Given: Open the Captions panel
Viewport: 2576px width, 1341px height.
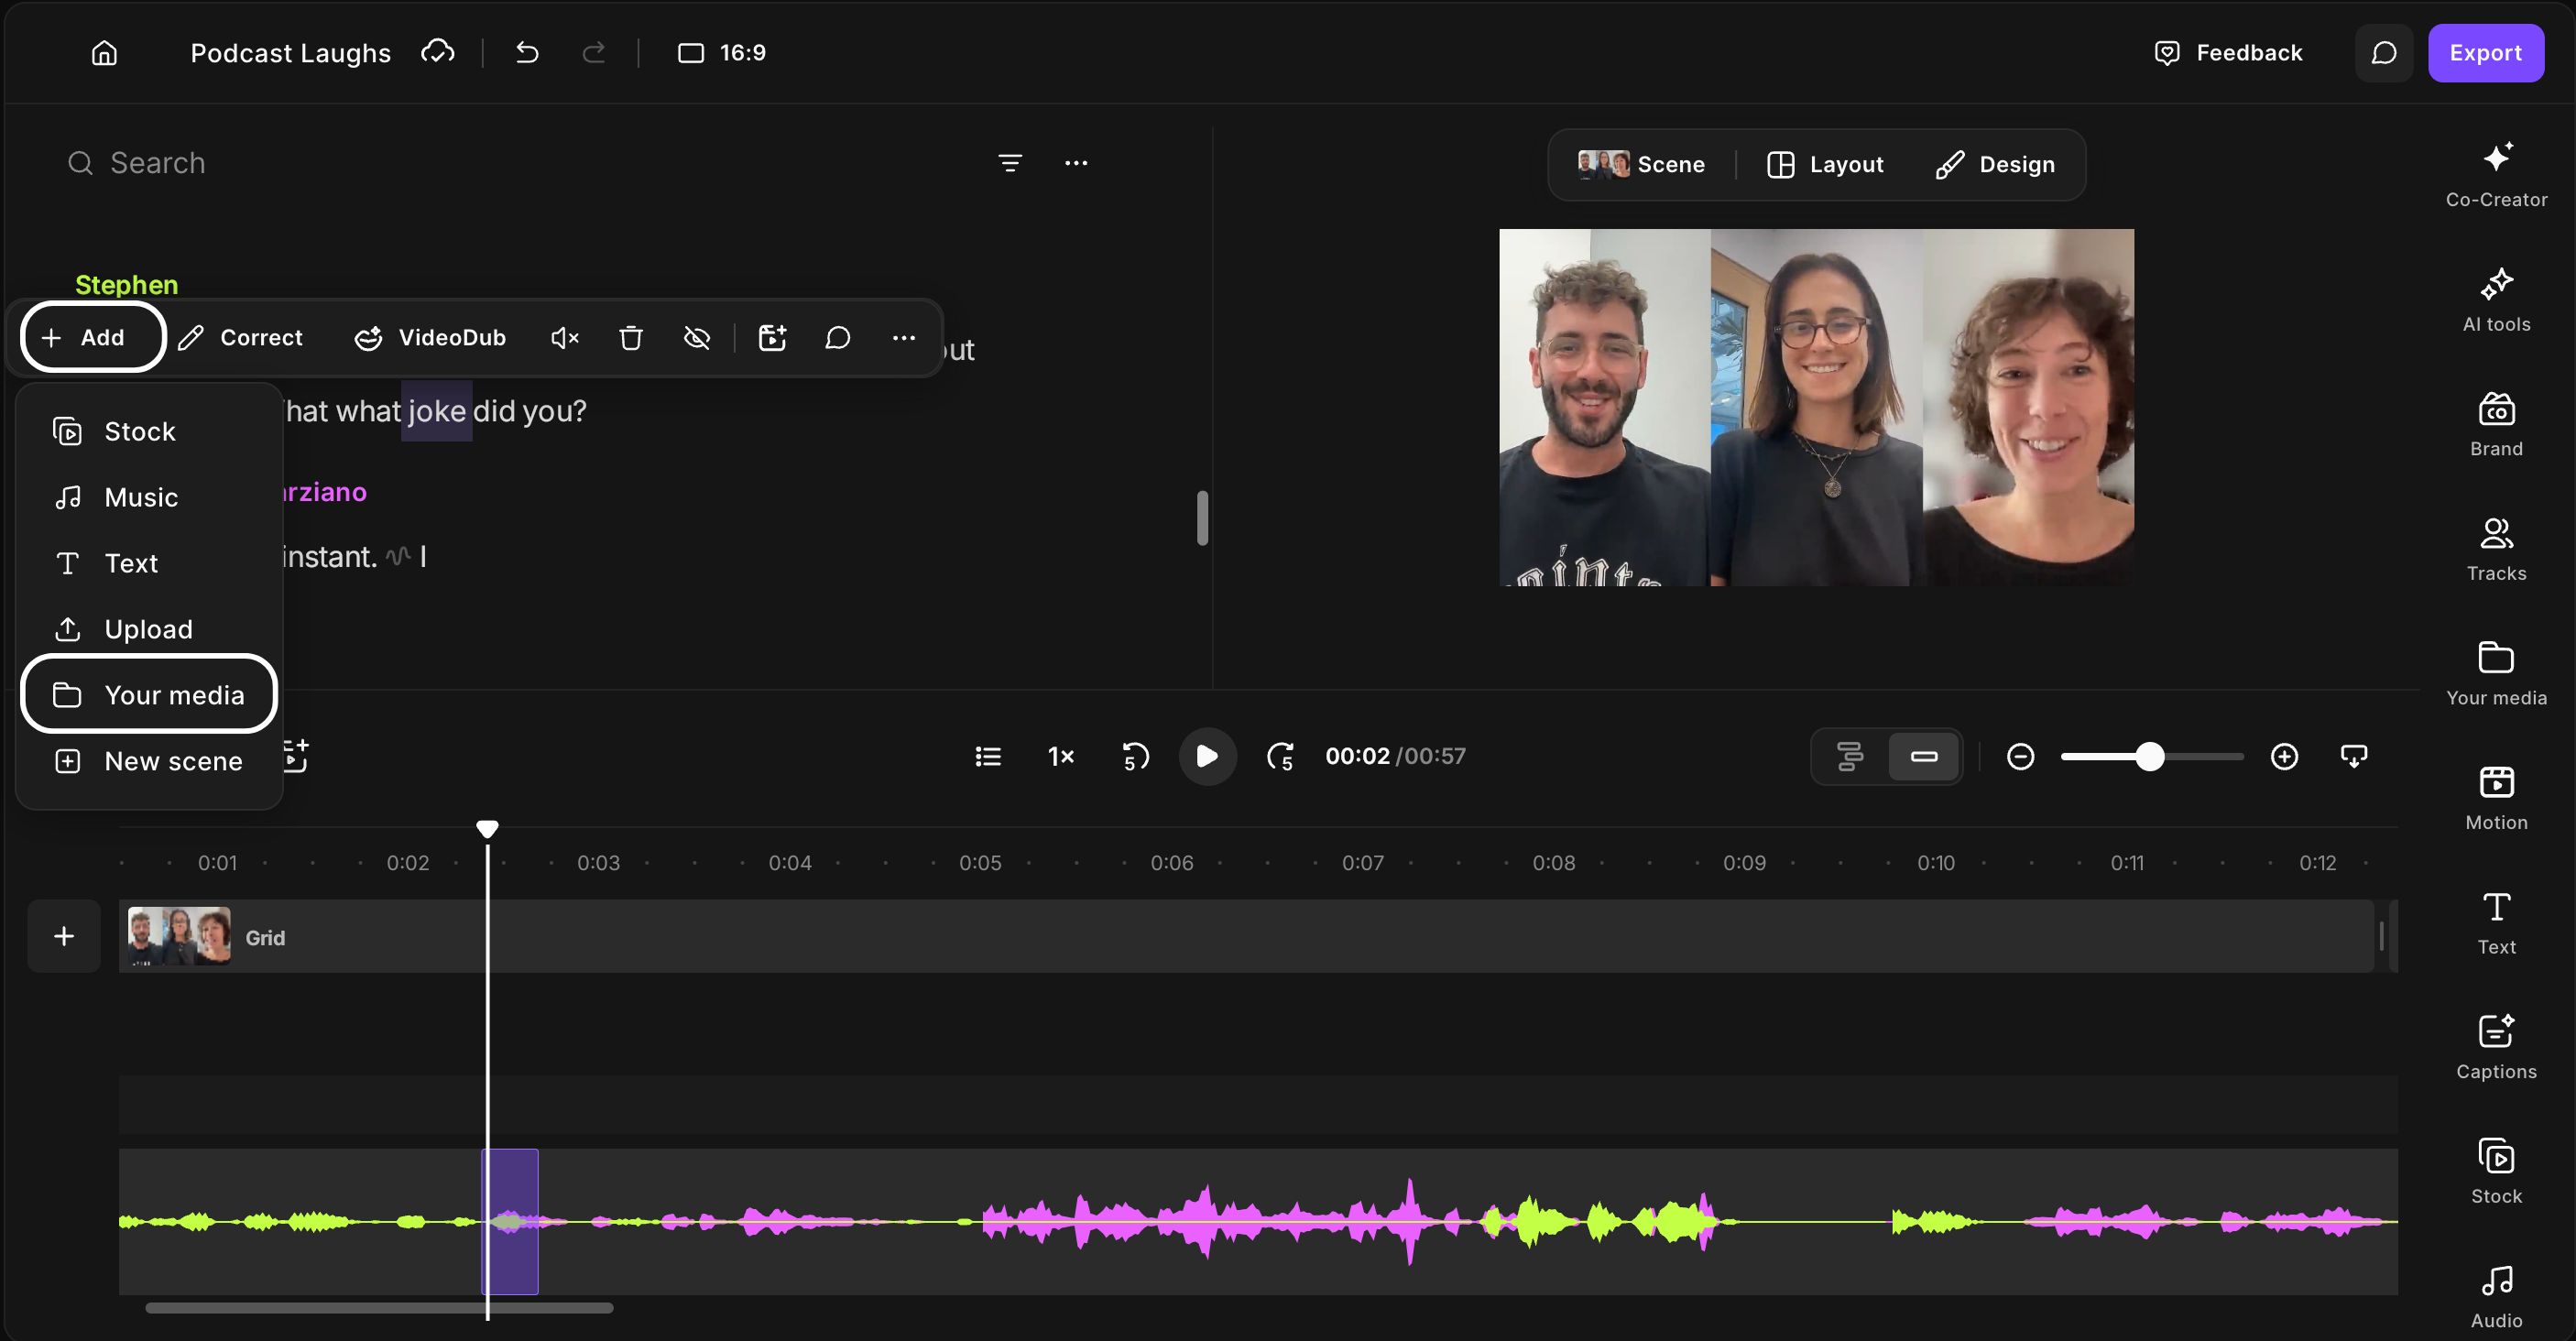Looking at the screenshot, I should 2496,1047.
